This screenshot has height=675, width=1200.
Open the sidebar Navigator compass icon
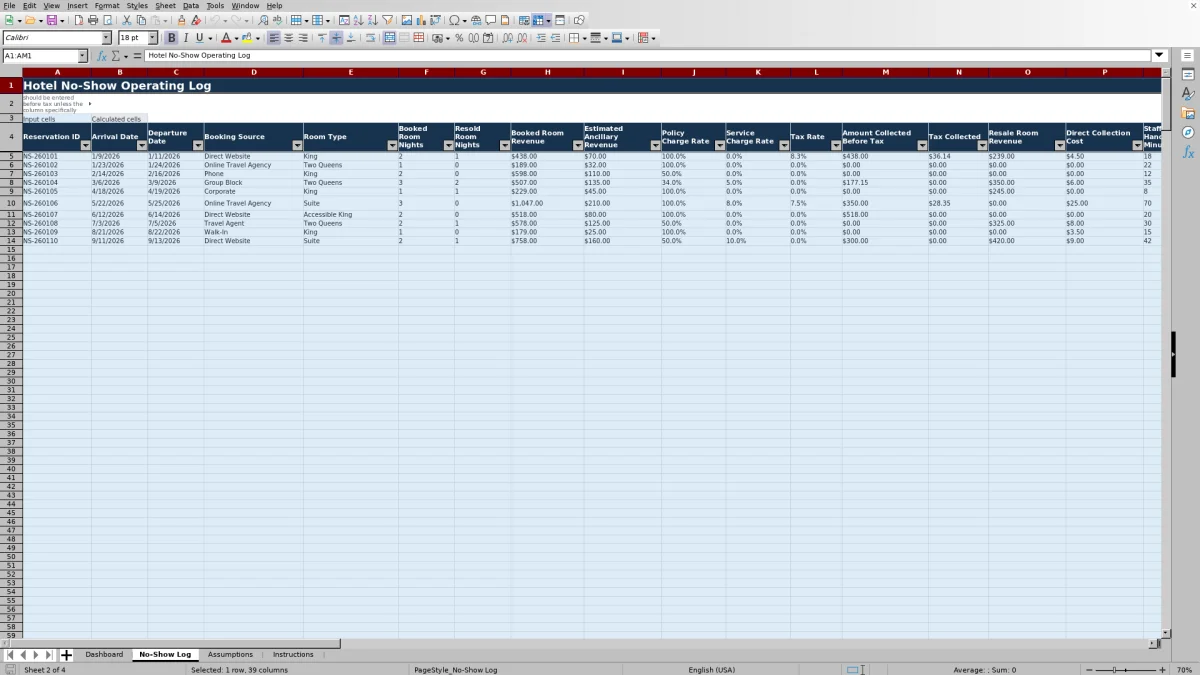1188,132
